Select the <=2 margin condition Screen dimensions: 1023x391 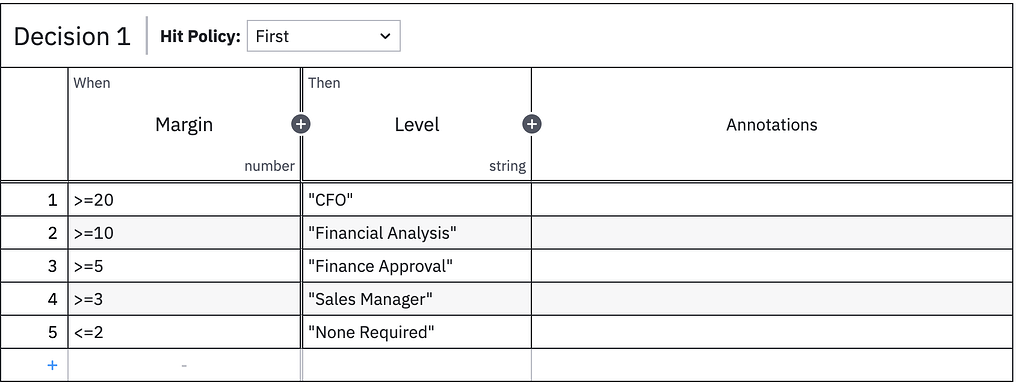pos(184,333)
